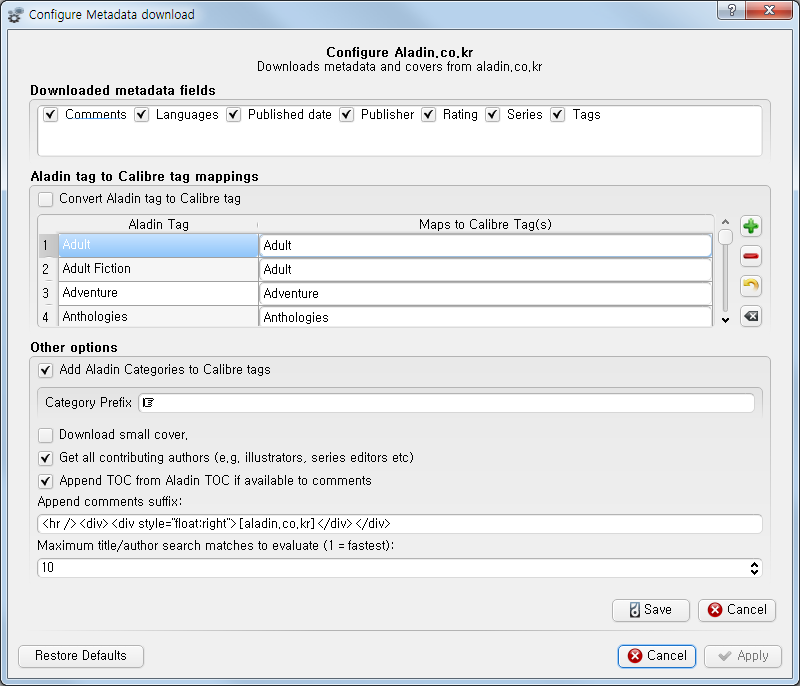The image size is (800, 686).
Task: Uncheck the Languages metadata field
Action: pyautogui.click(x=141, y=115)
